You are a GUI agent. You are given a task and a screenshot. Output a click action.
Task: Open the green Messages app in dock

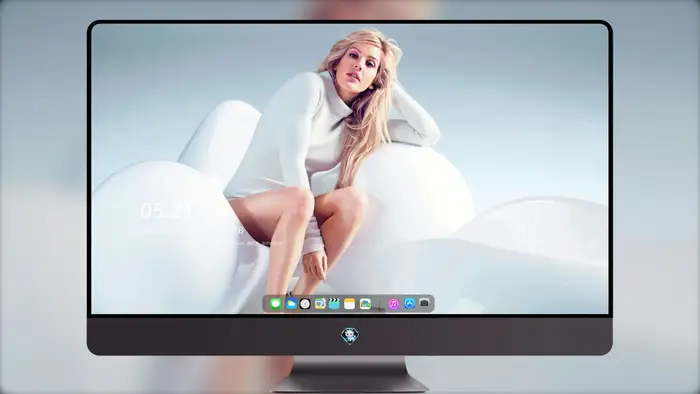(x=276, y=304)
